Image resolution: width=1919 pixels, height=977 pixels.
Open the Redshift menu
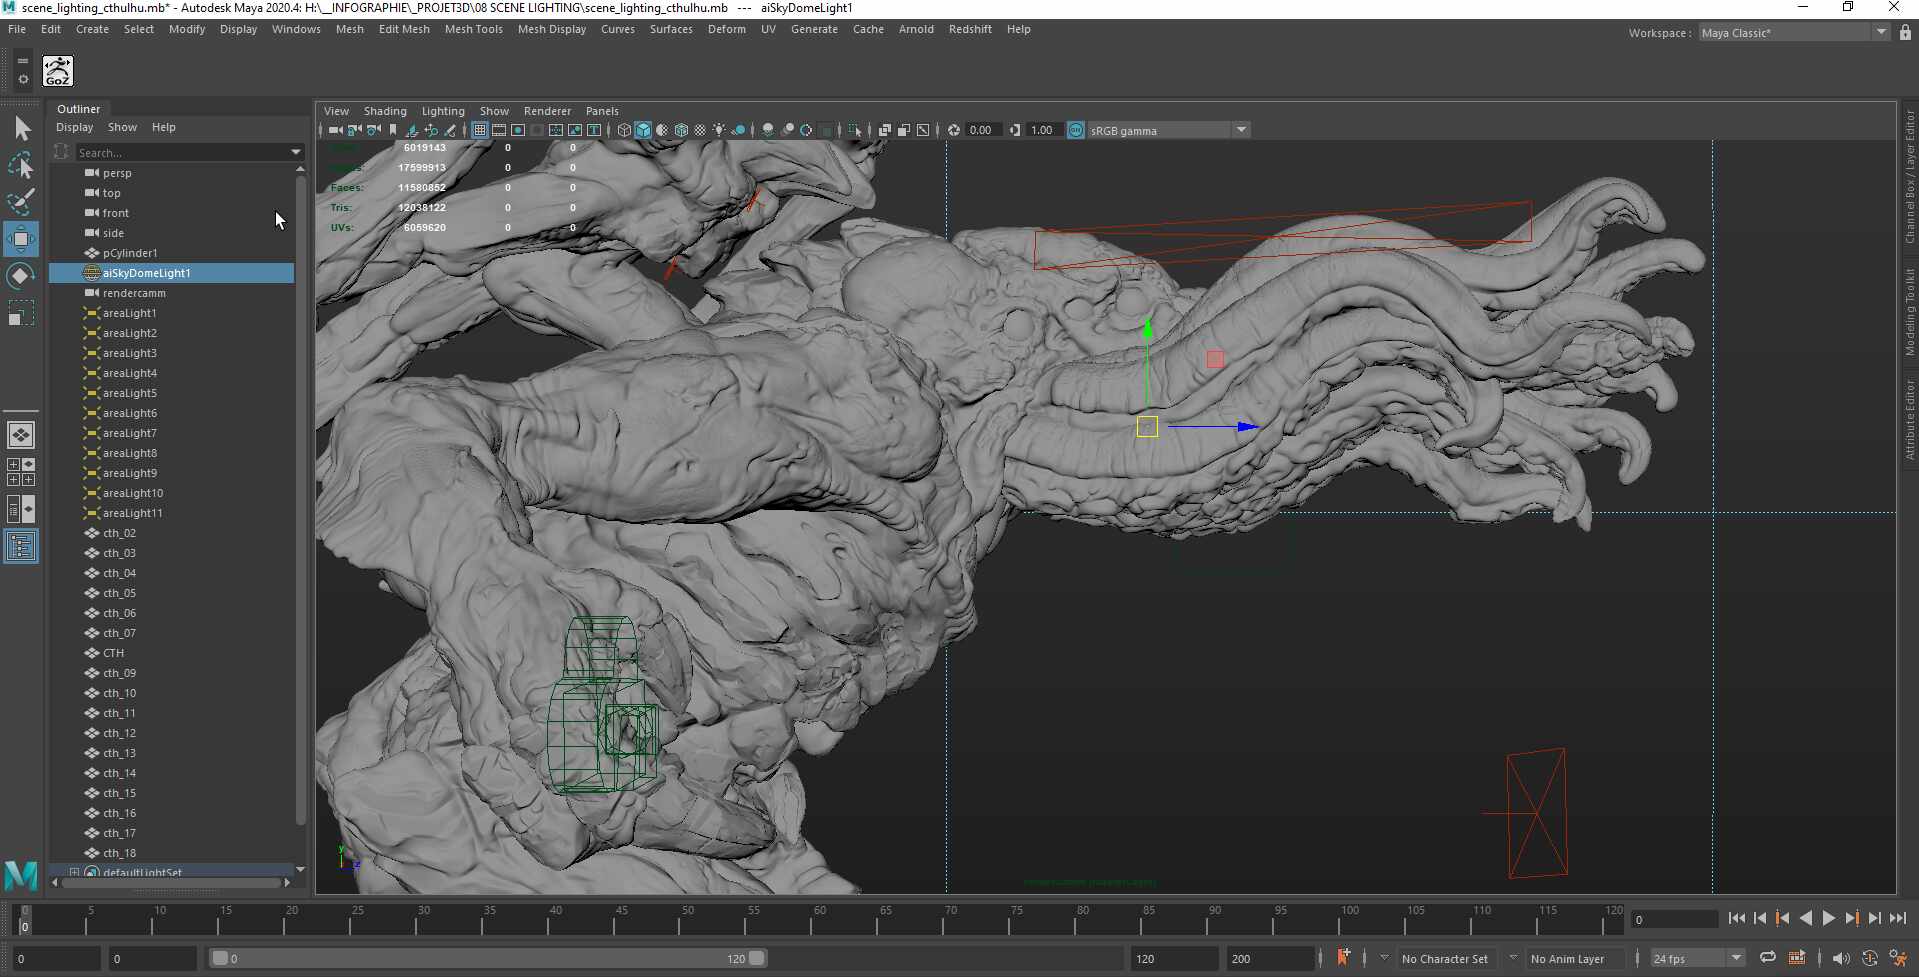click(x=970, y=29)
